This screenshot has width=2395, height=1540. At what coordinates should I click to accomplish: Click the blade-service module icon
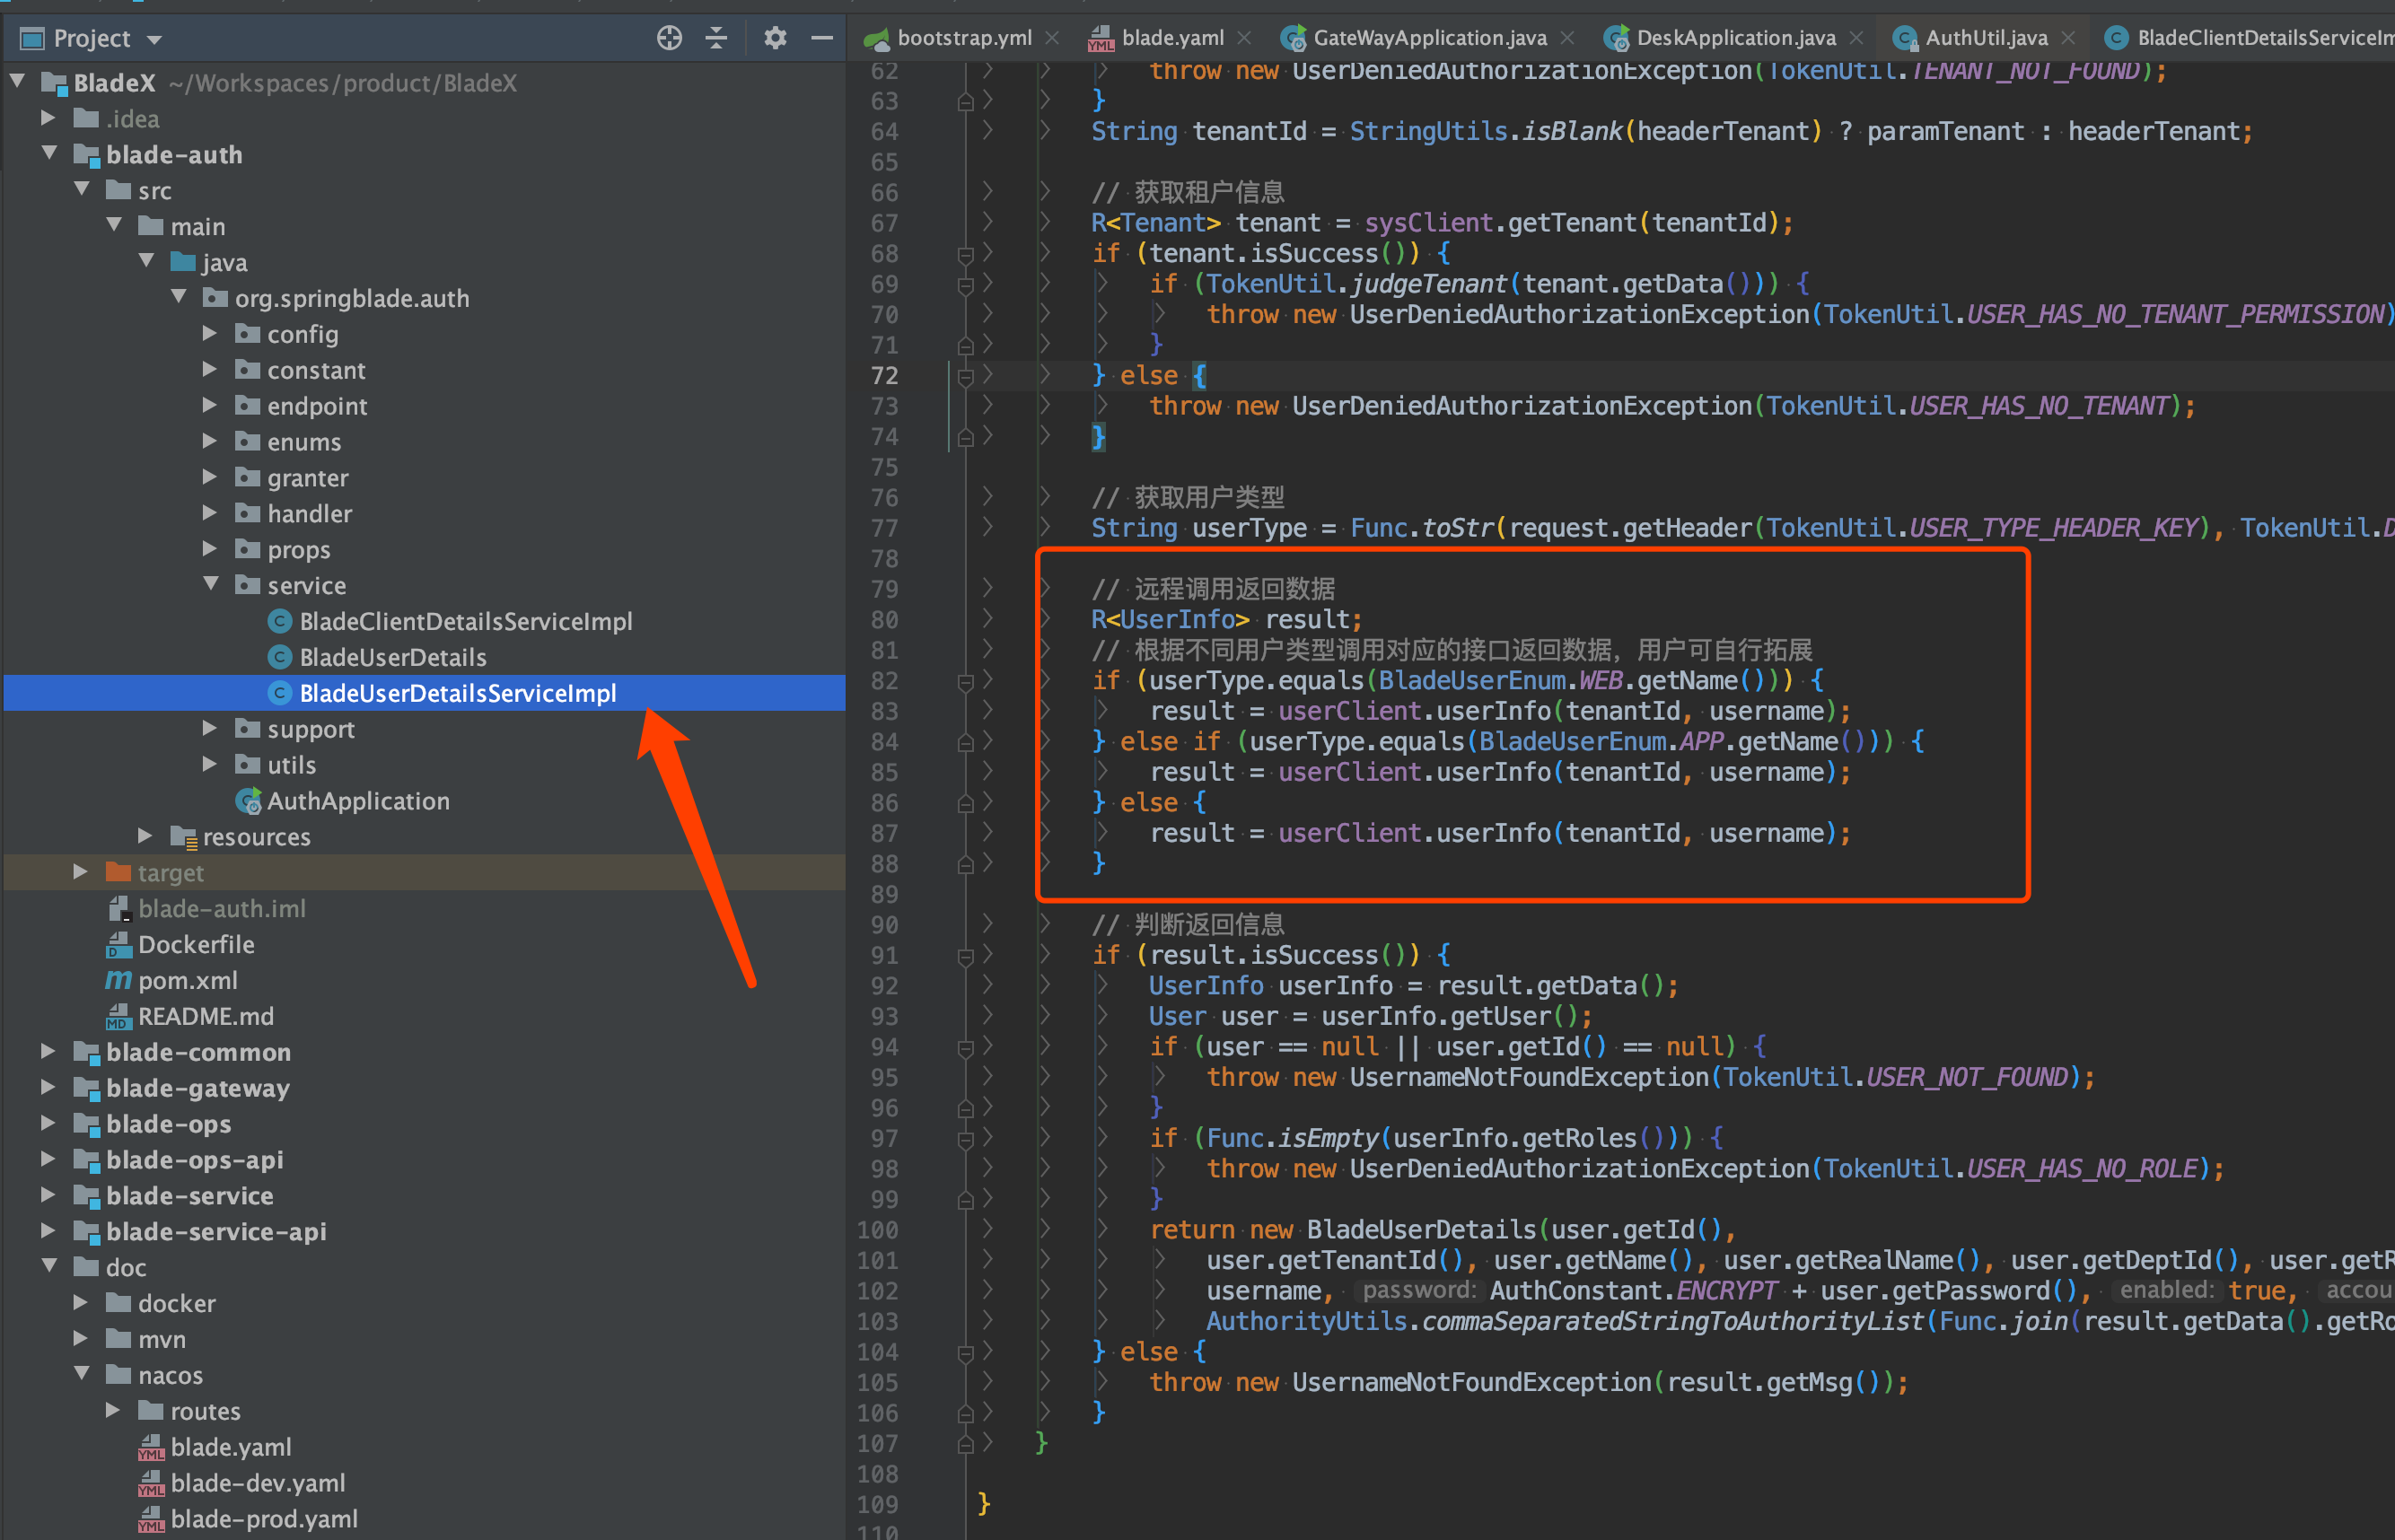(87, 1196)
